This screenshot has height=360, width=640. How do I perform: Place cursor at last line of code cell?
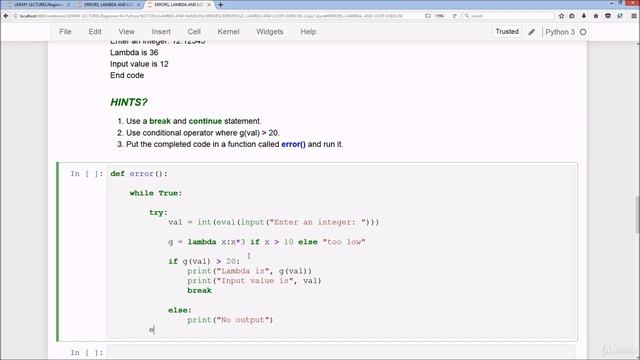(x=152, y=330)
